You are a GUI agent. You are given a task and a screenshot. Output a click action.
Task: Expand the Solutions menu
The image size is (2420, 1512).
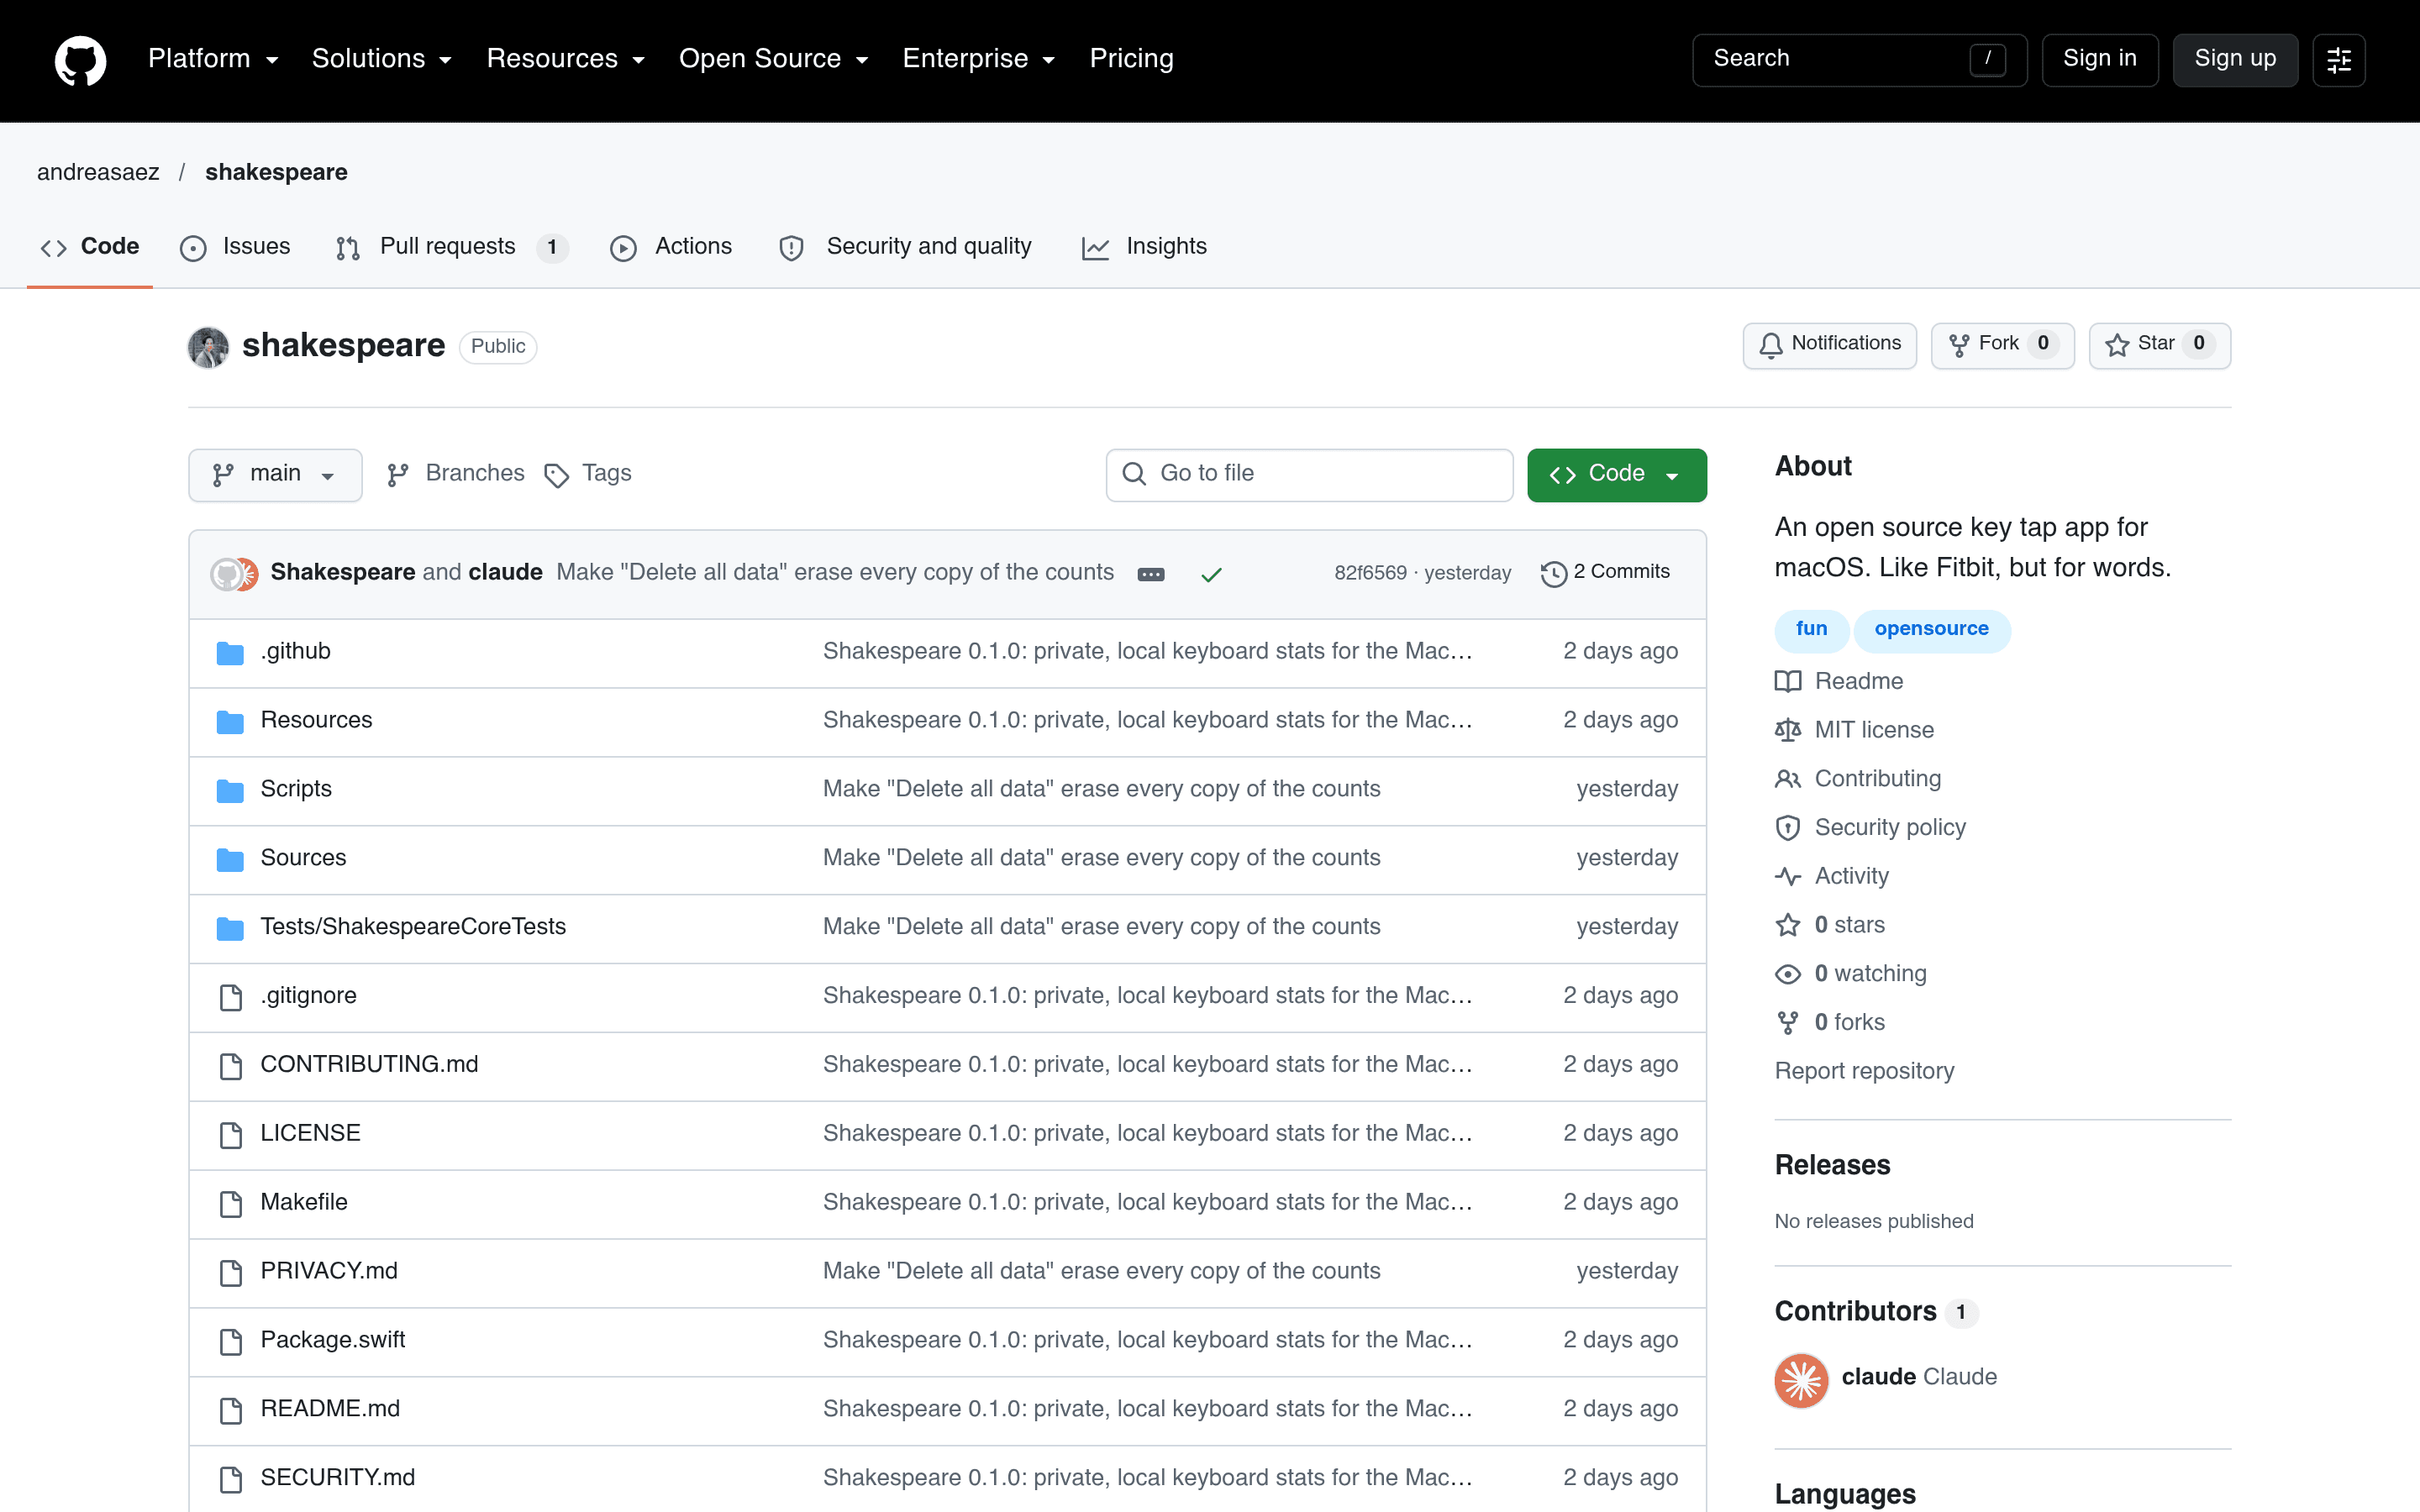tap(381, 59)
